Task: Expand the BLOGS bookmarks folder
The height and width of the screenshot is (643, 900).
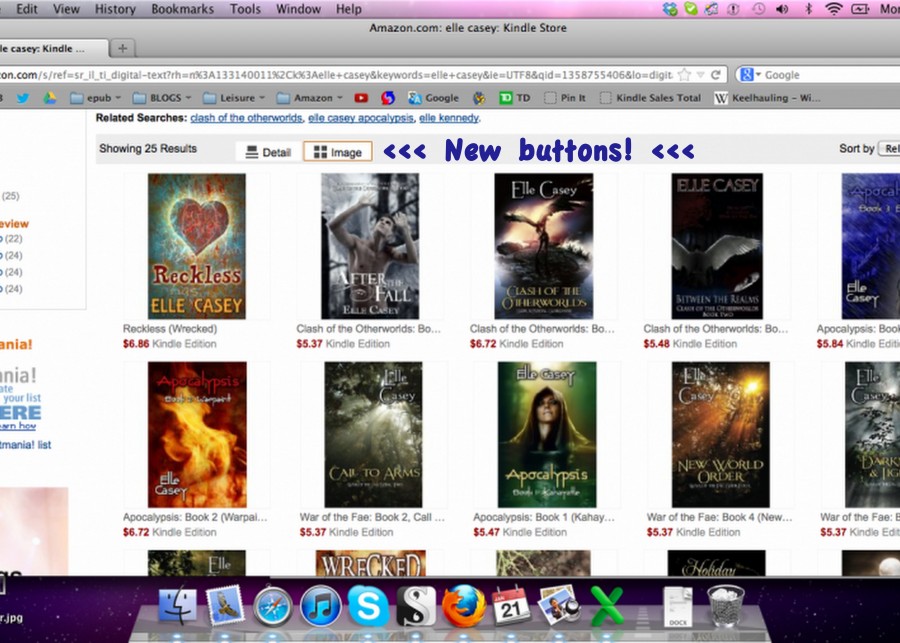Action: click(x=162, y=98)
